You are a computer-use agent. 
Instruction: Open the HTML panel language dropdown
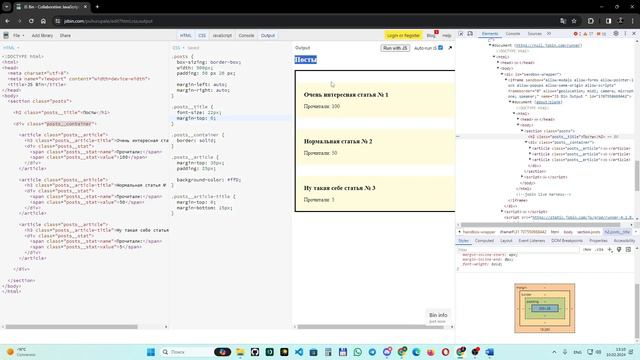[x=11, y=48]
